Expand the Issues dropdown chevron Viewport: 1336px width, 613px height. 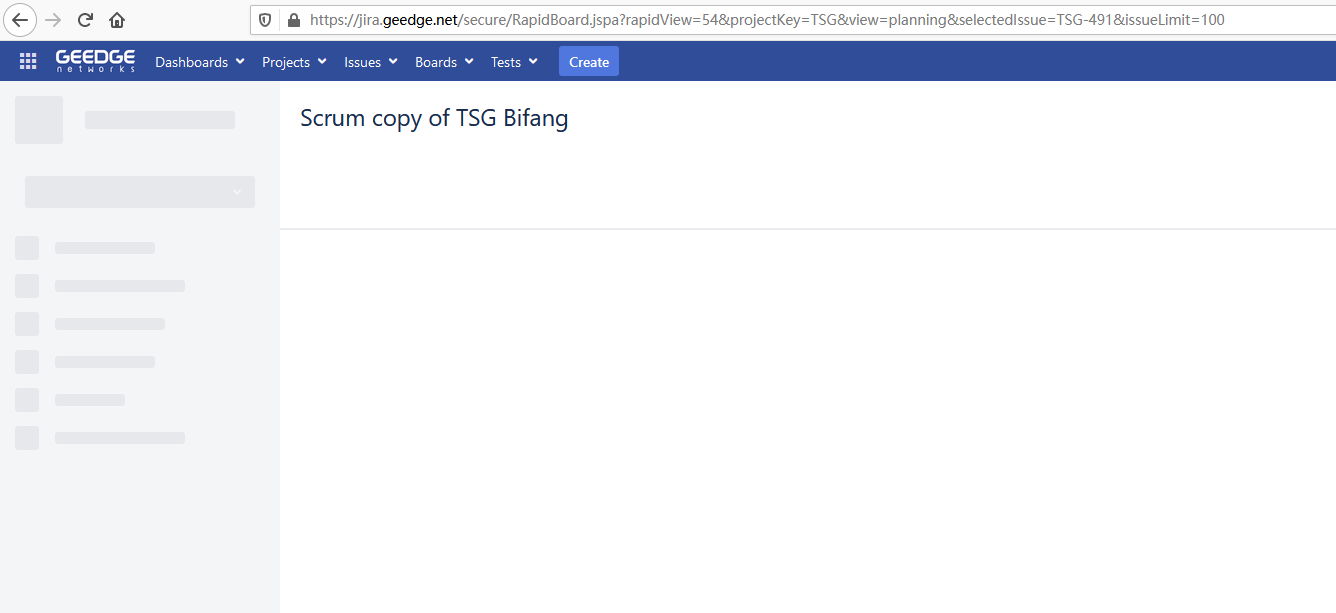[393, 62]
